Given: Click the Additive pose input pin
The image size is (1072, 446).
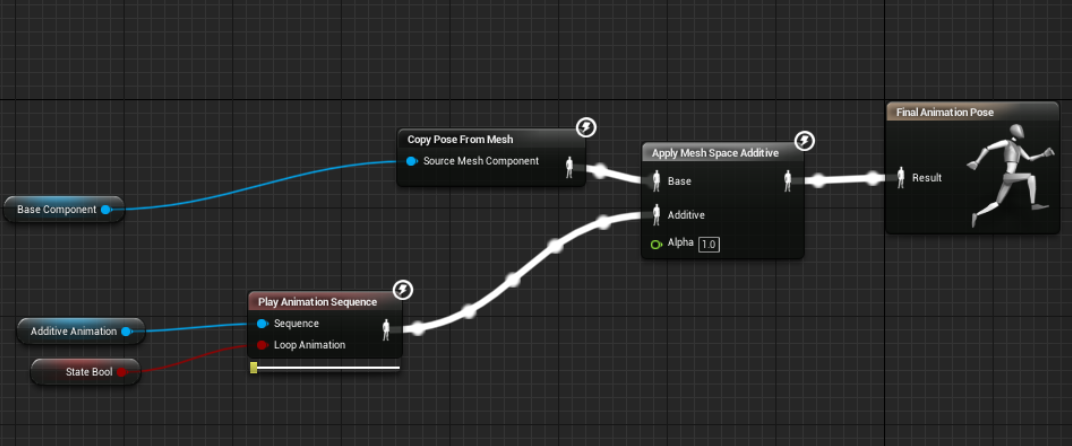Looking at the screenshot, I should [656, 214].
